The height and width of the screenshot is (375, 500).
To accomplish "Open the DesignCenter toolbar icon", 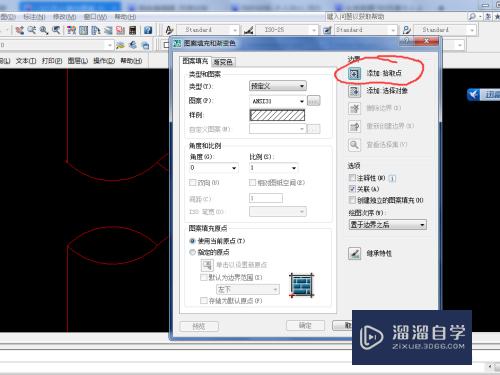I will 83,30.
